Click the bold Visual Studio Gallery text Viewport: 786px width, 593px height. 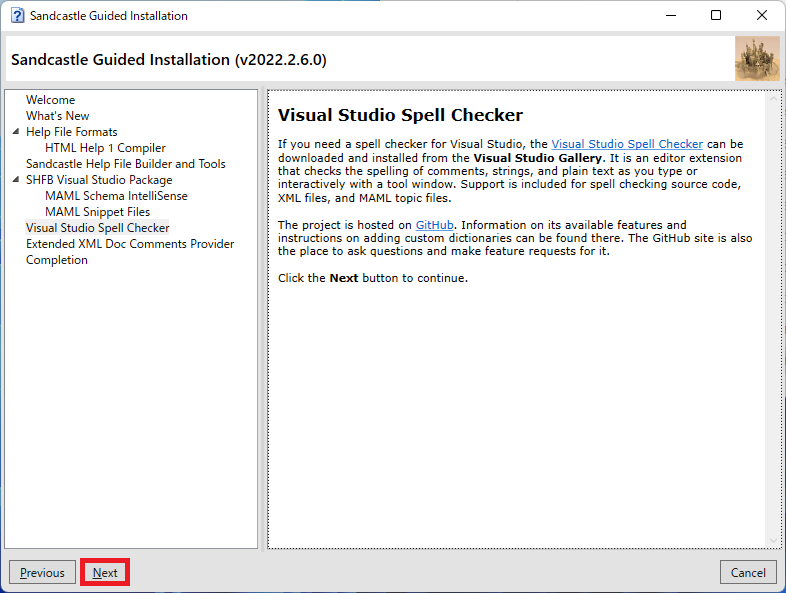click(537, 158)
